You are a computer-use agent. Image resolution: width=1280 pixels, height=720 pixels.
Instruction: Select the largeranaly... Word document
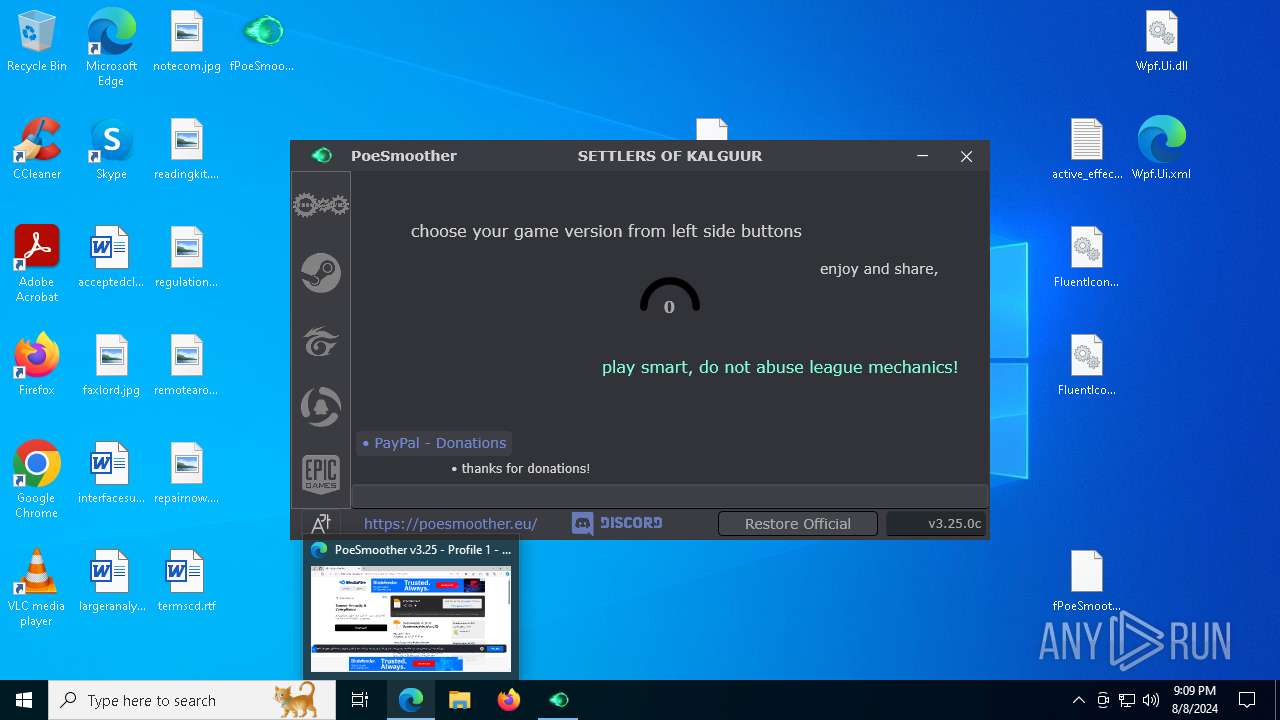coord(111,582)
